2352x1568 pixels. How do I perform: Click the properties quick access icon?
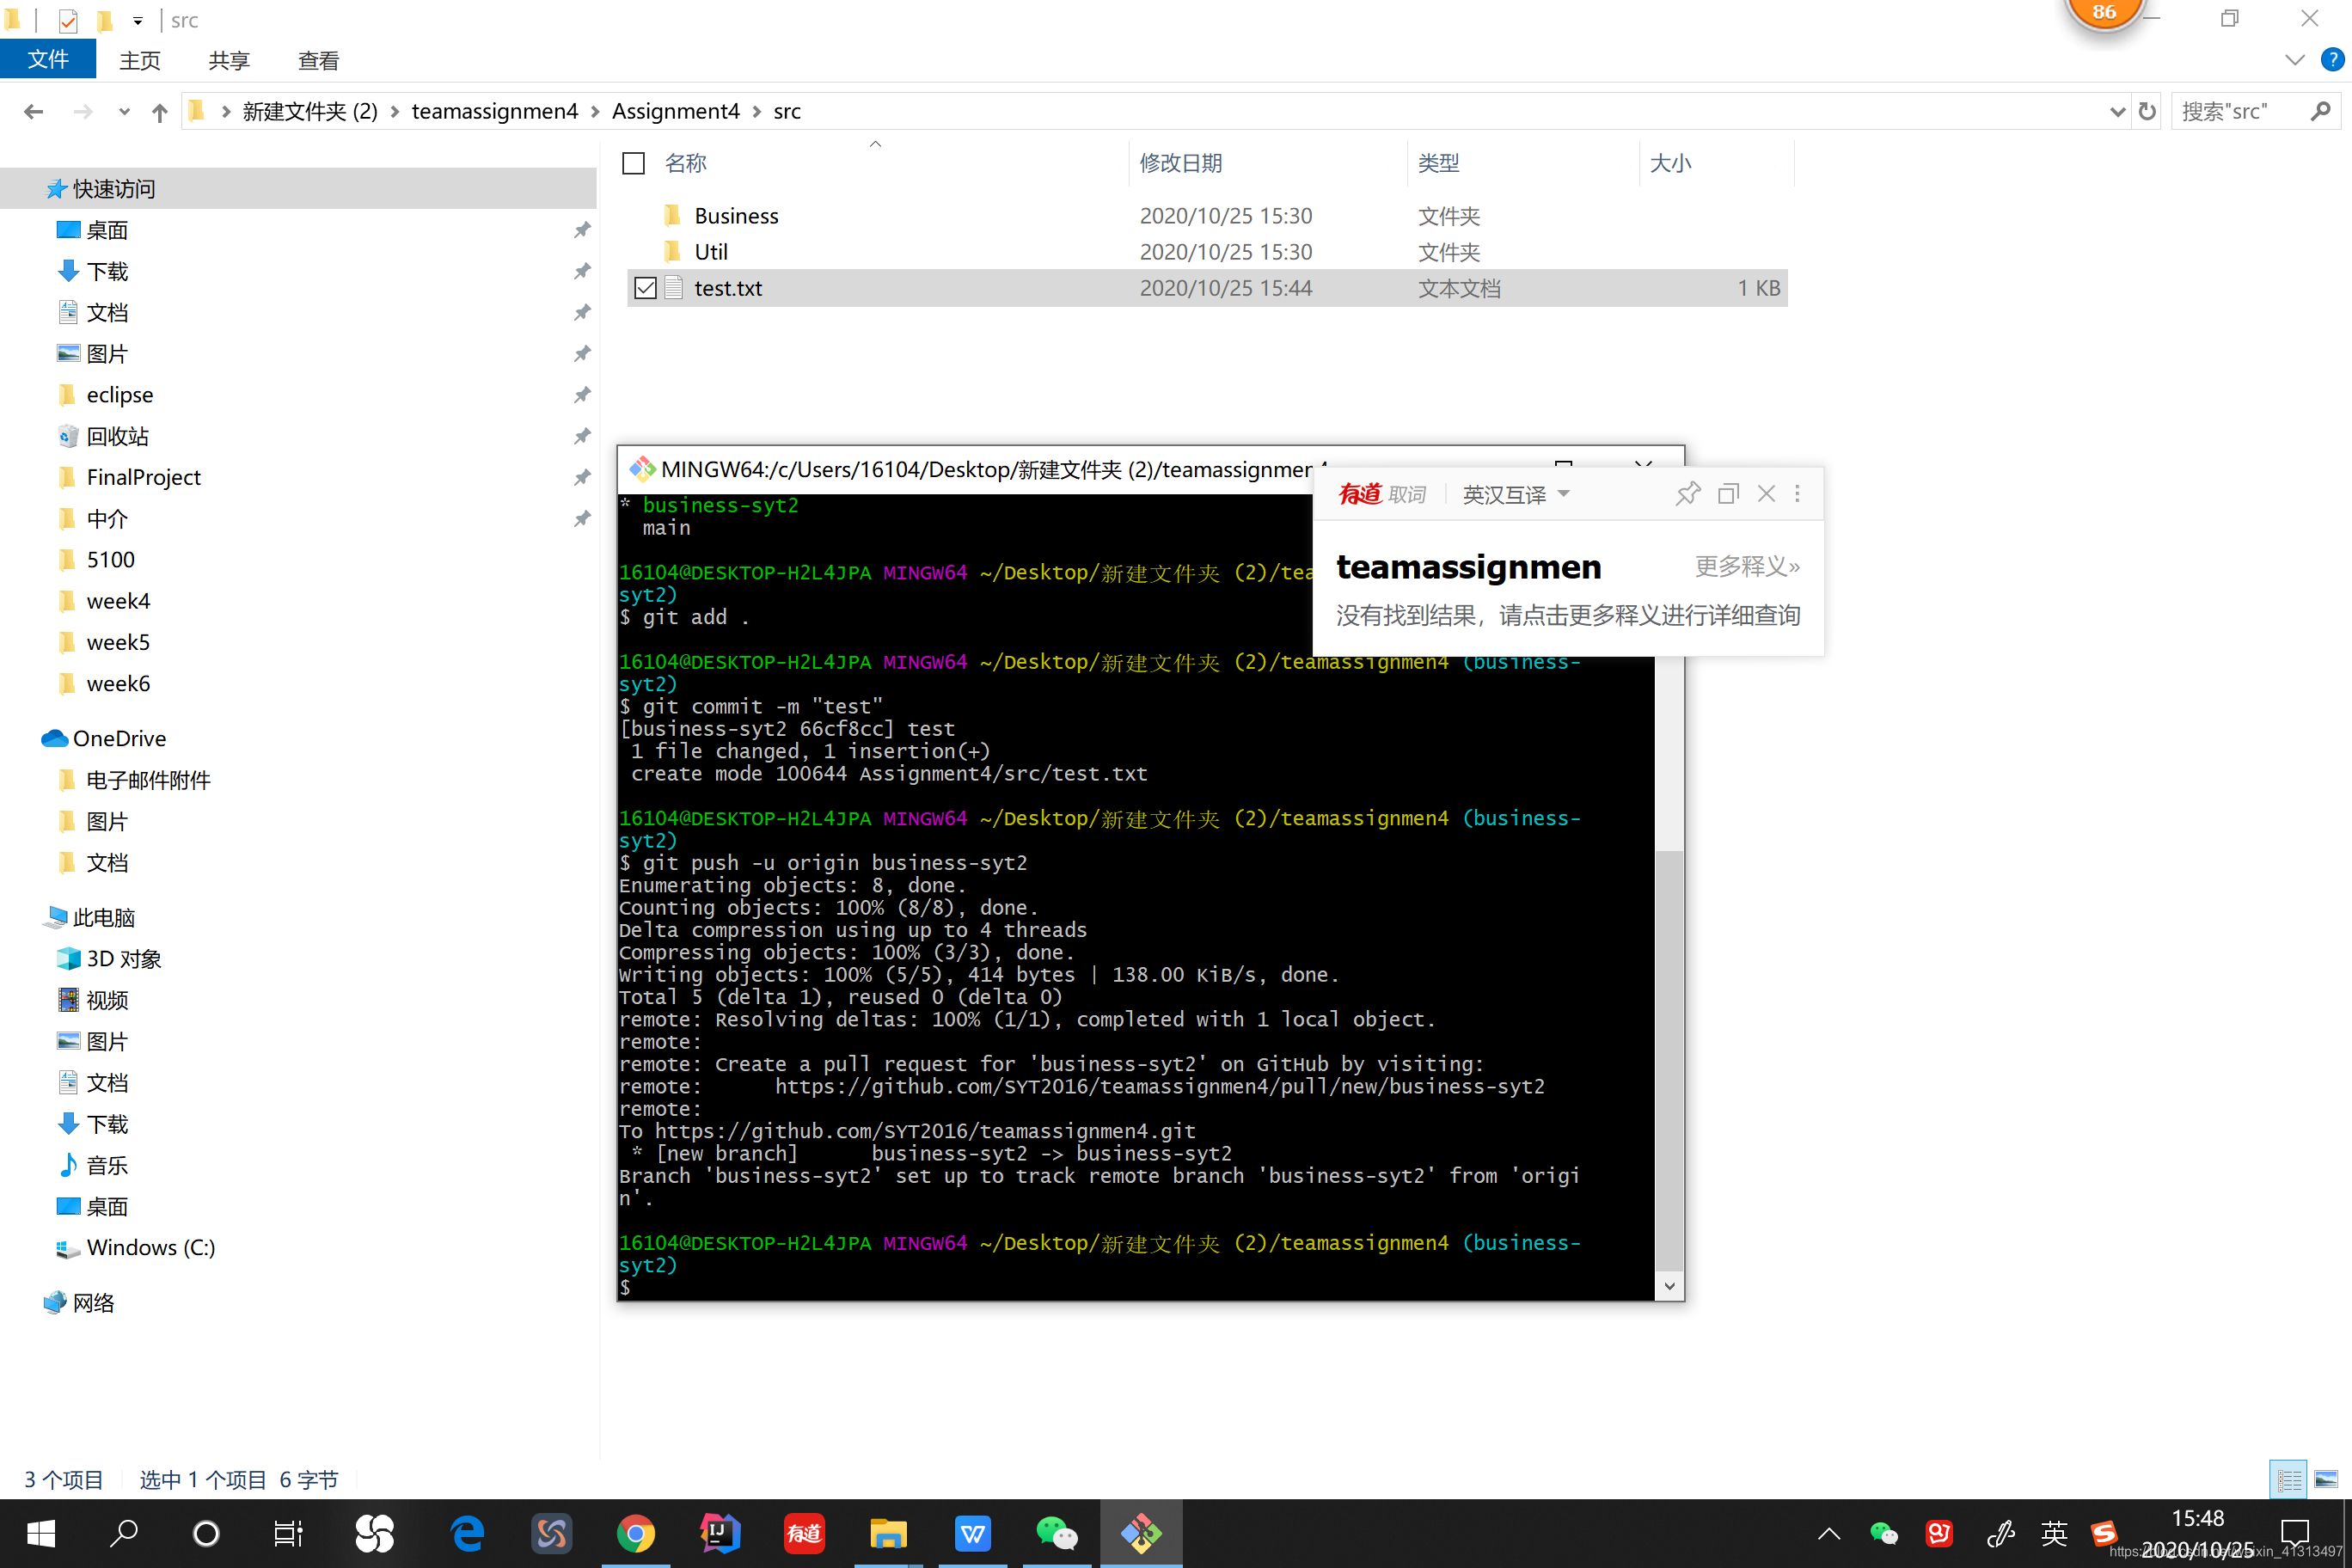[68, 20]
